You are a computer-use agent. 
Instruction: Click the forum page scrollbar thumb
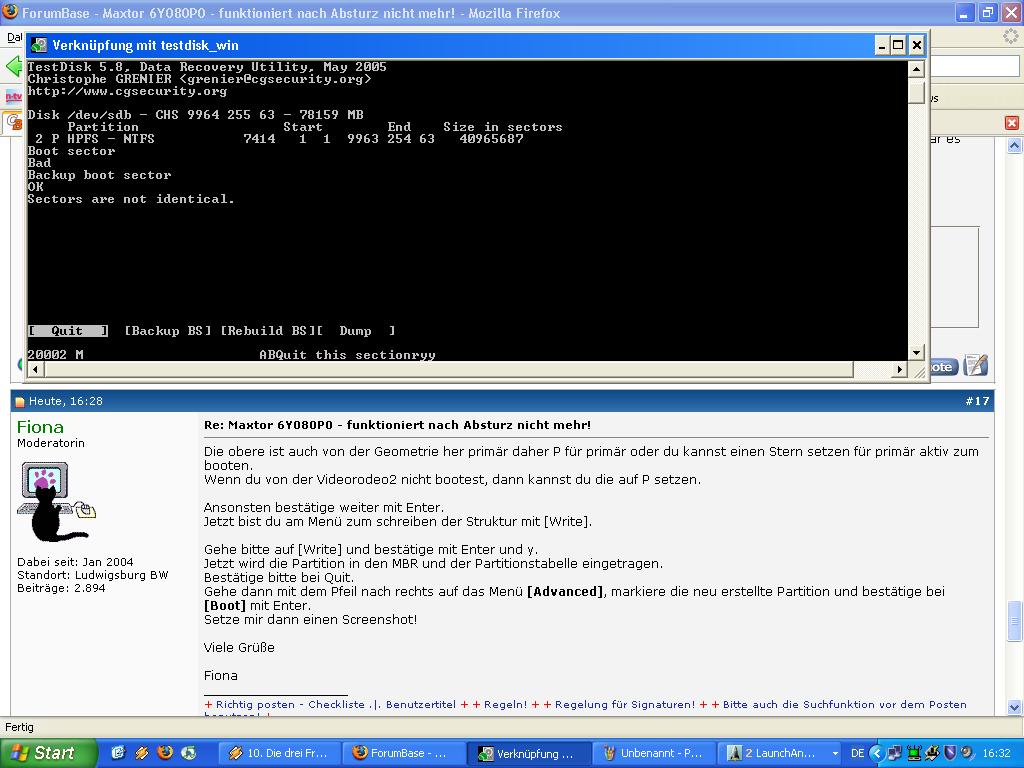[x=1014, y=620]
